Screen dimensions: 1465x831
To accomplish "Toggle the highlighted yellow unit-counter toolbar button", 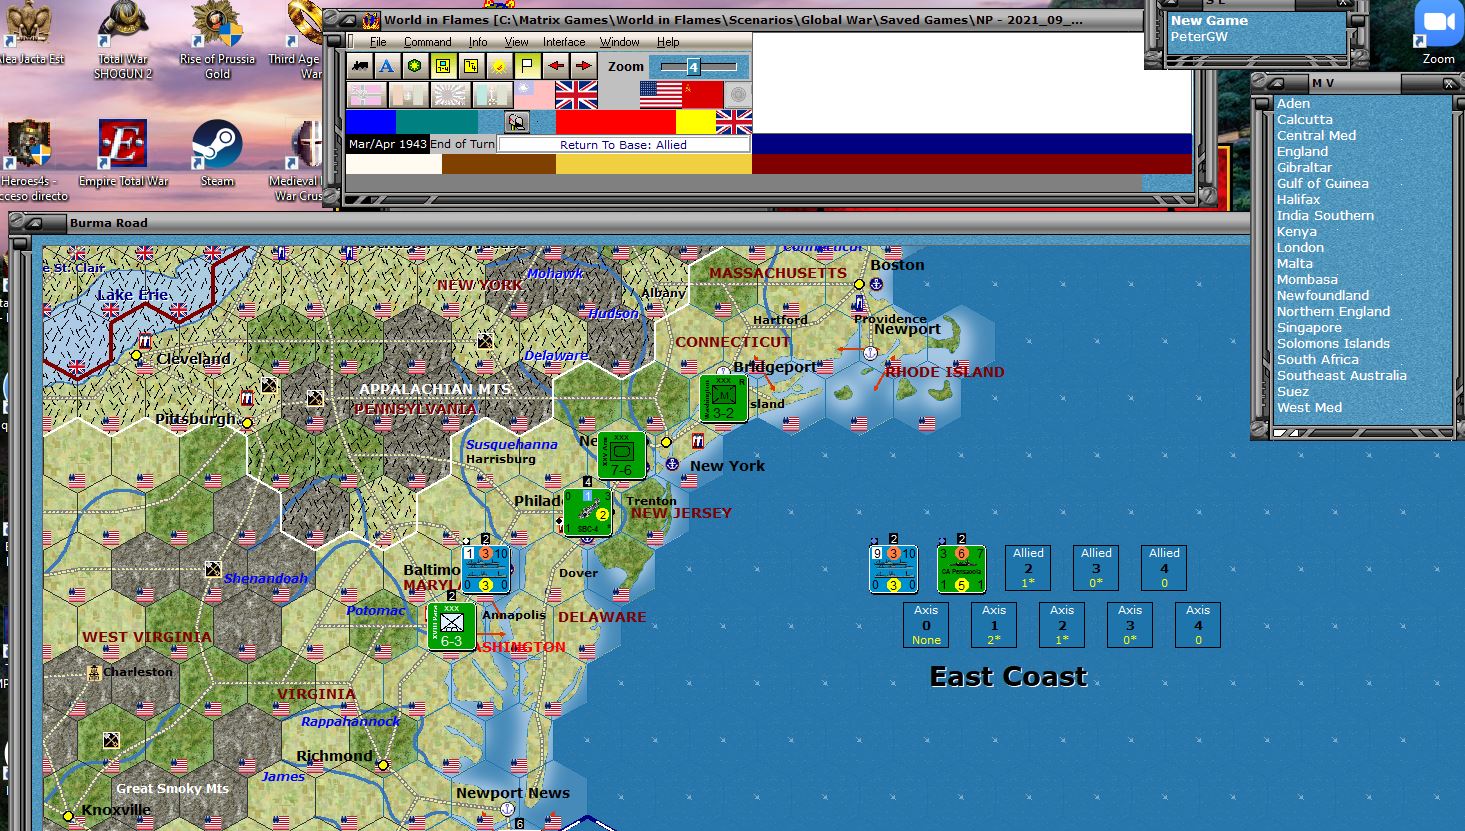I will [443, 66].
